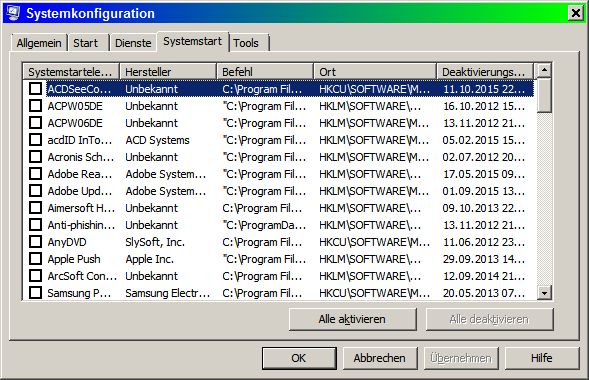589x380 pixels.
Task: Click the date 02.07.2012 20... cell
Action: (484, 157)
